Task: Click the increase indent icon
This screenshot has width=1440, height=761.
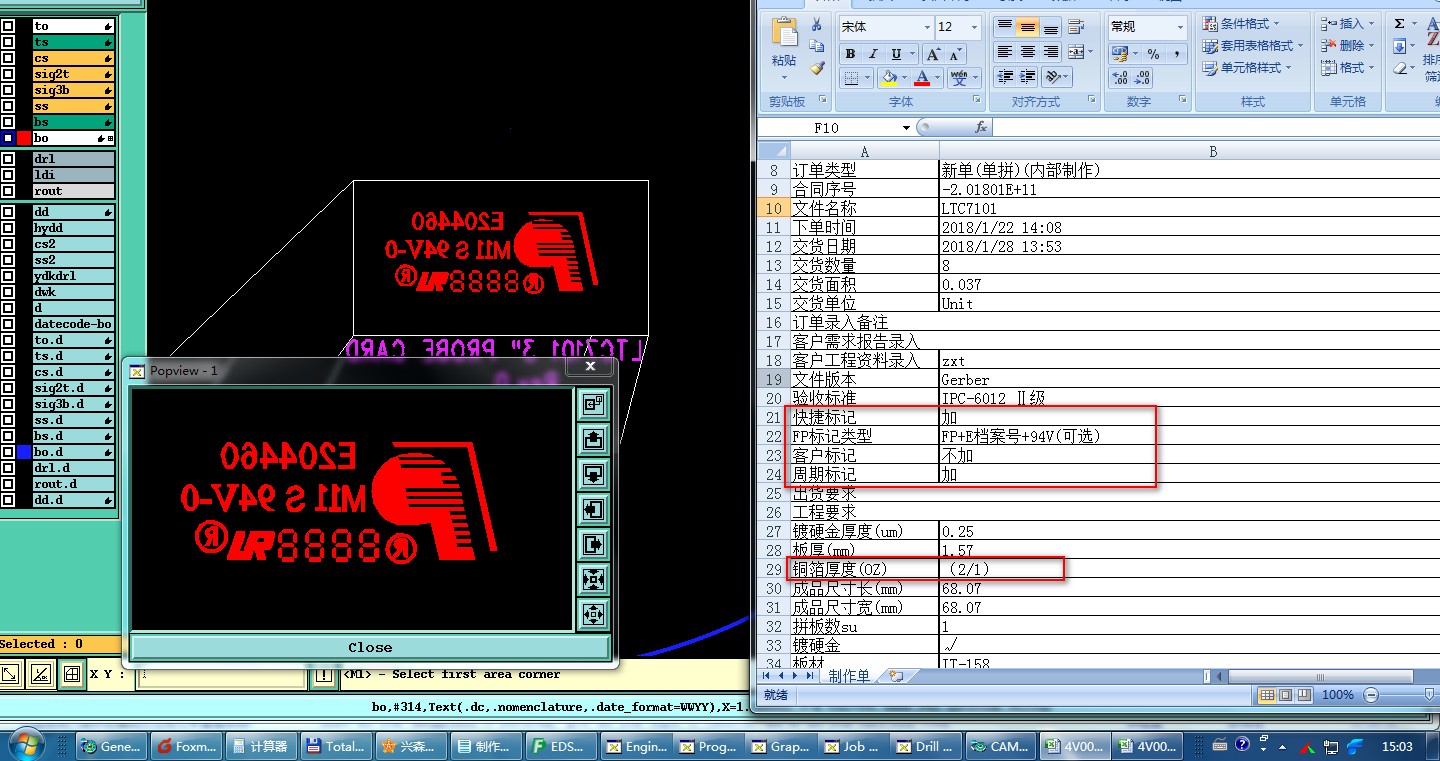Action: (x=1027, y=77)
